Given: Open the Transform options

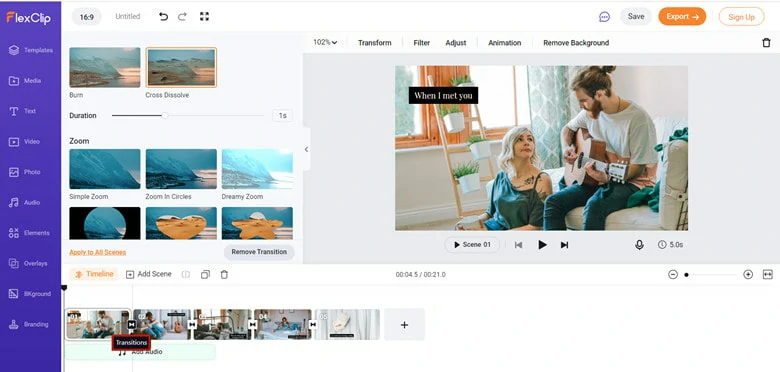Looking at the screenshot, I should 375,43.
